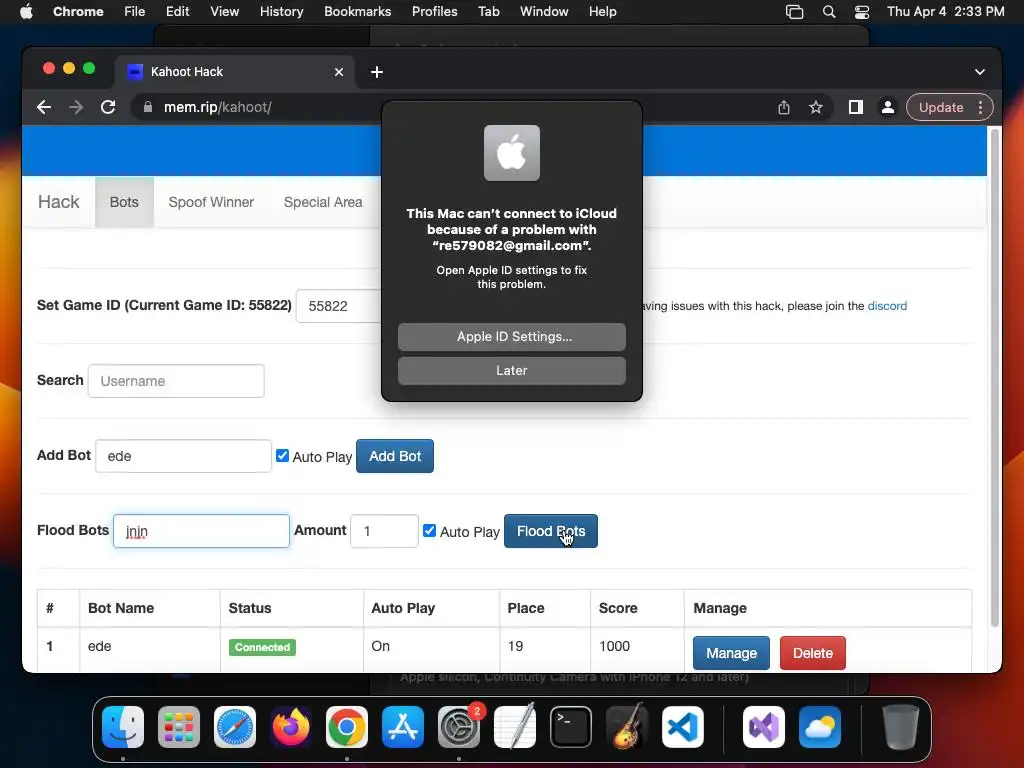Open the Edit menu
1024x768 pixels.
click(177, 12)
